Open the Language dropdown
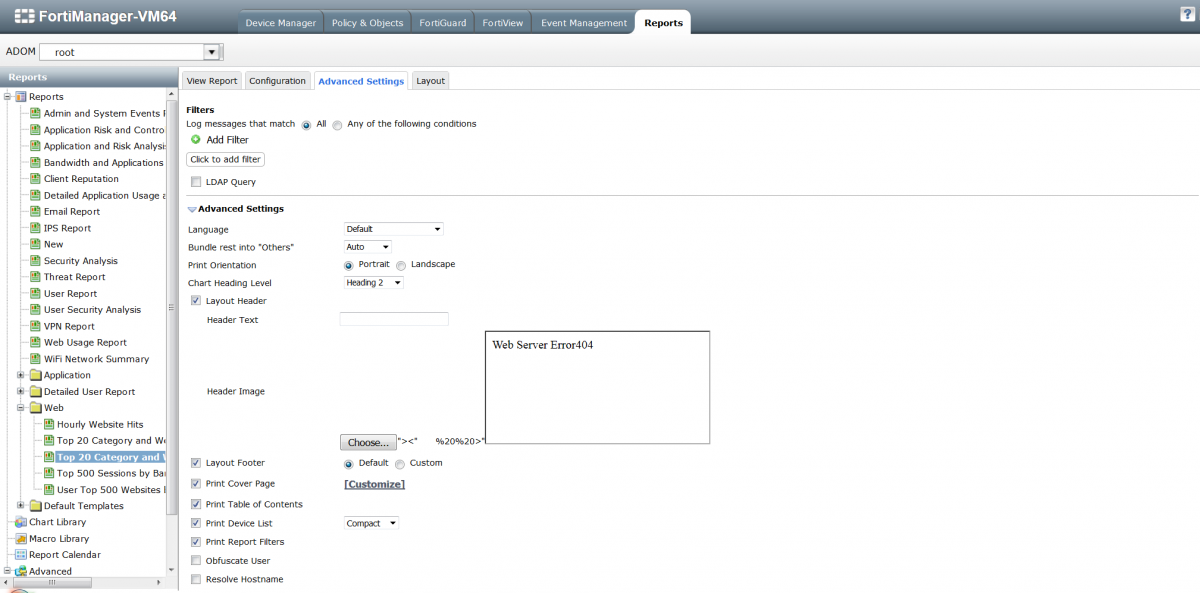Screen dimensions: 1200x593 click(393, 229)
